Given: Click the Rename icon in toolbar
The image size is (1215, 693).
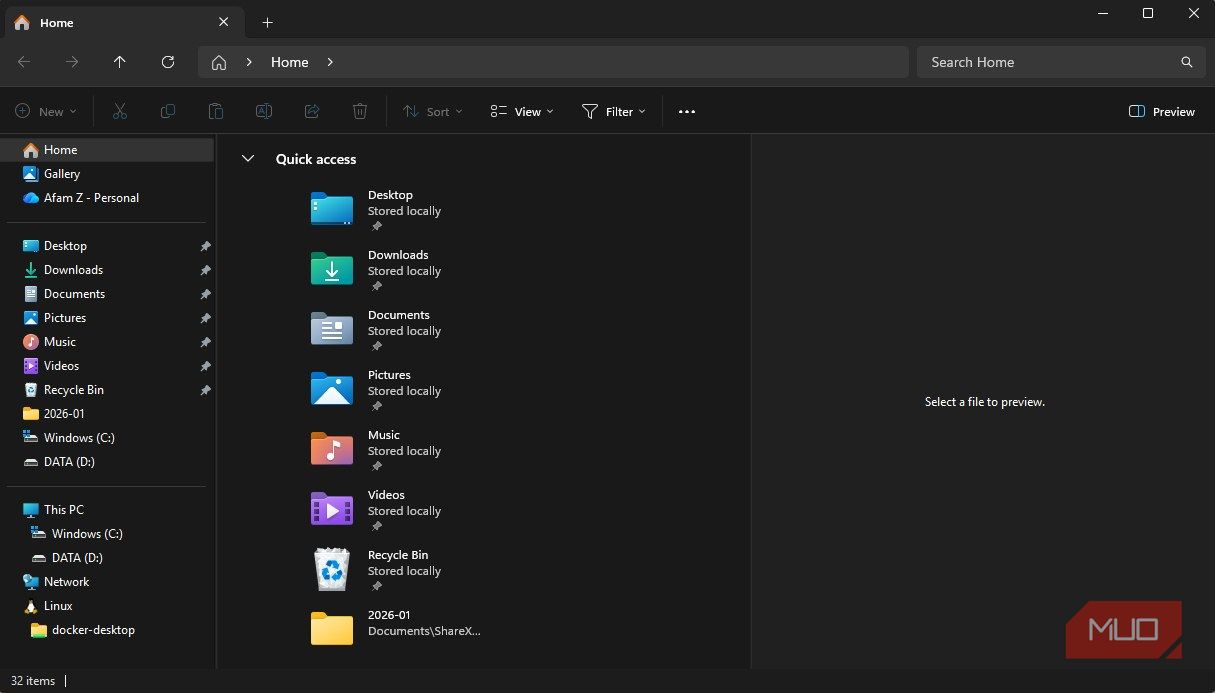Looking at the screenshot, I should tap(264, 112).
